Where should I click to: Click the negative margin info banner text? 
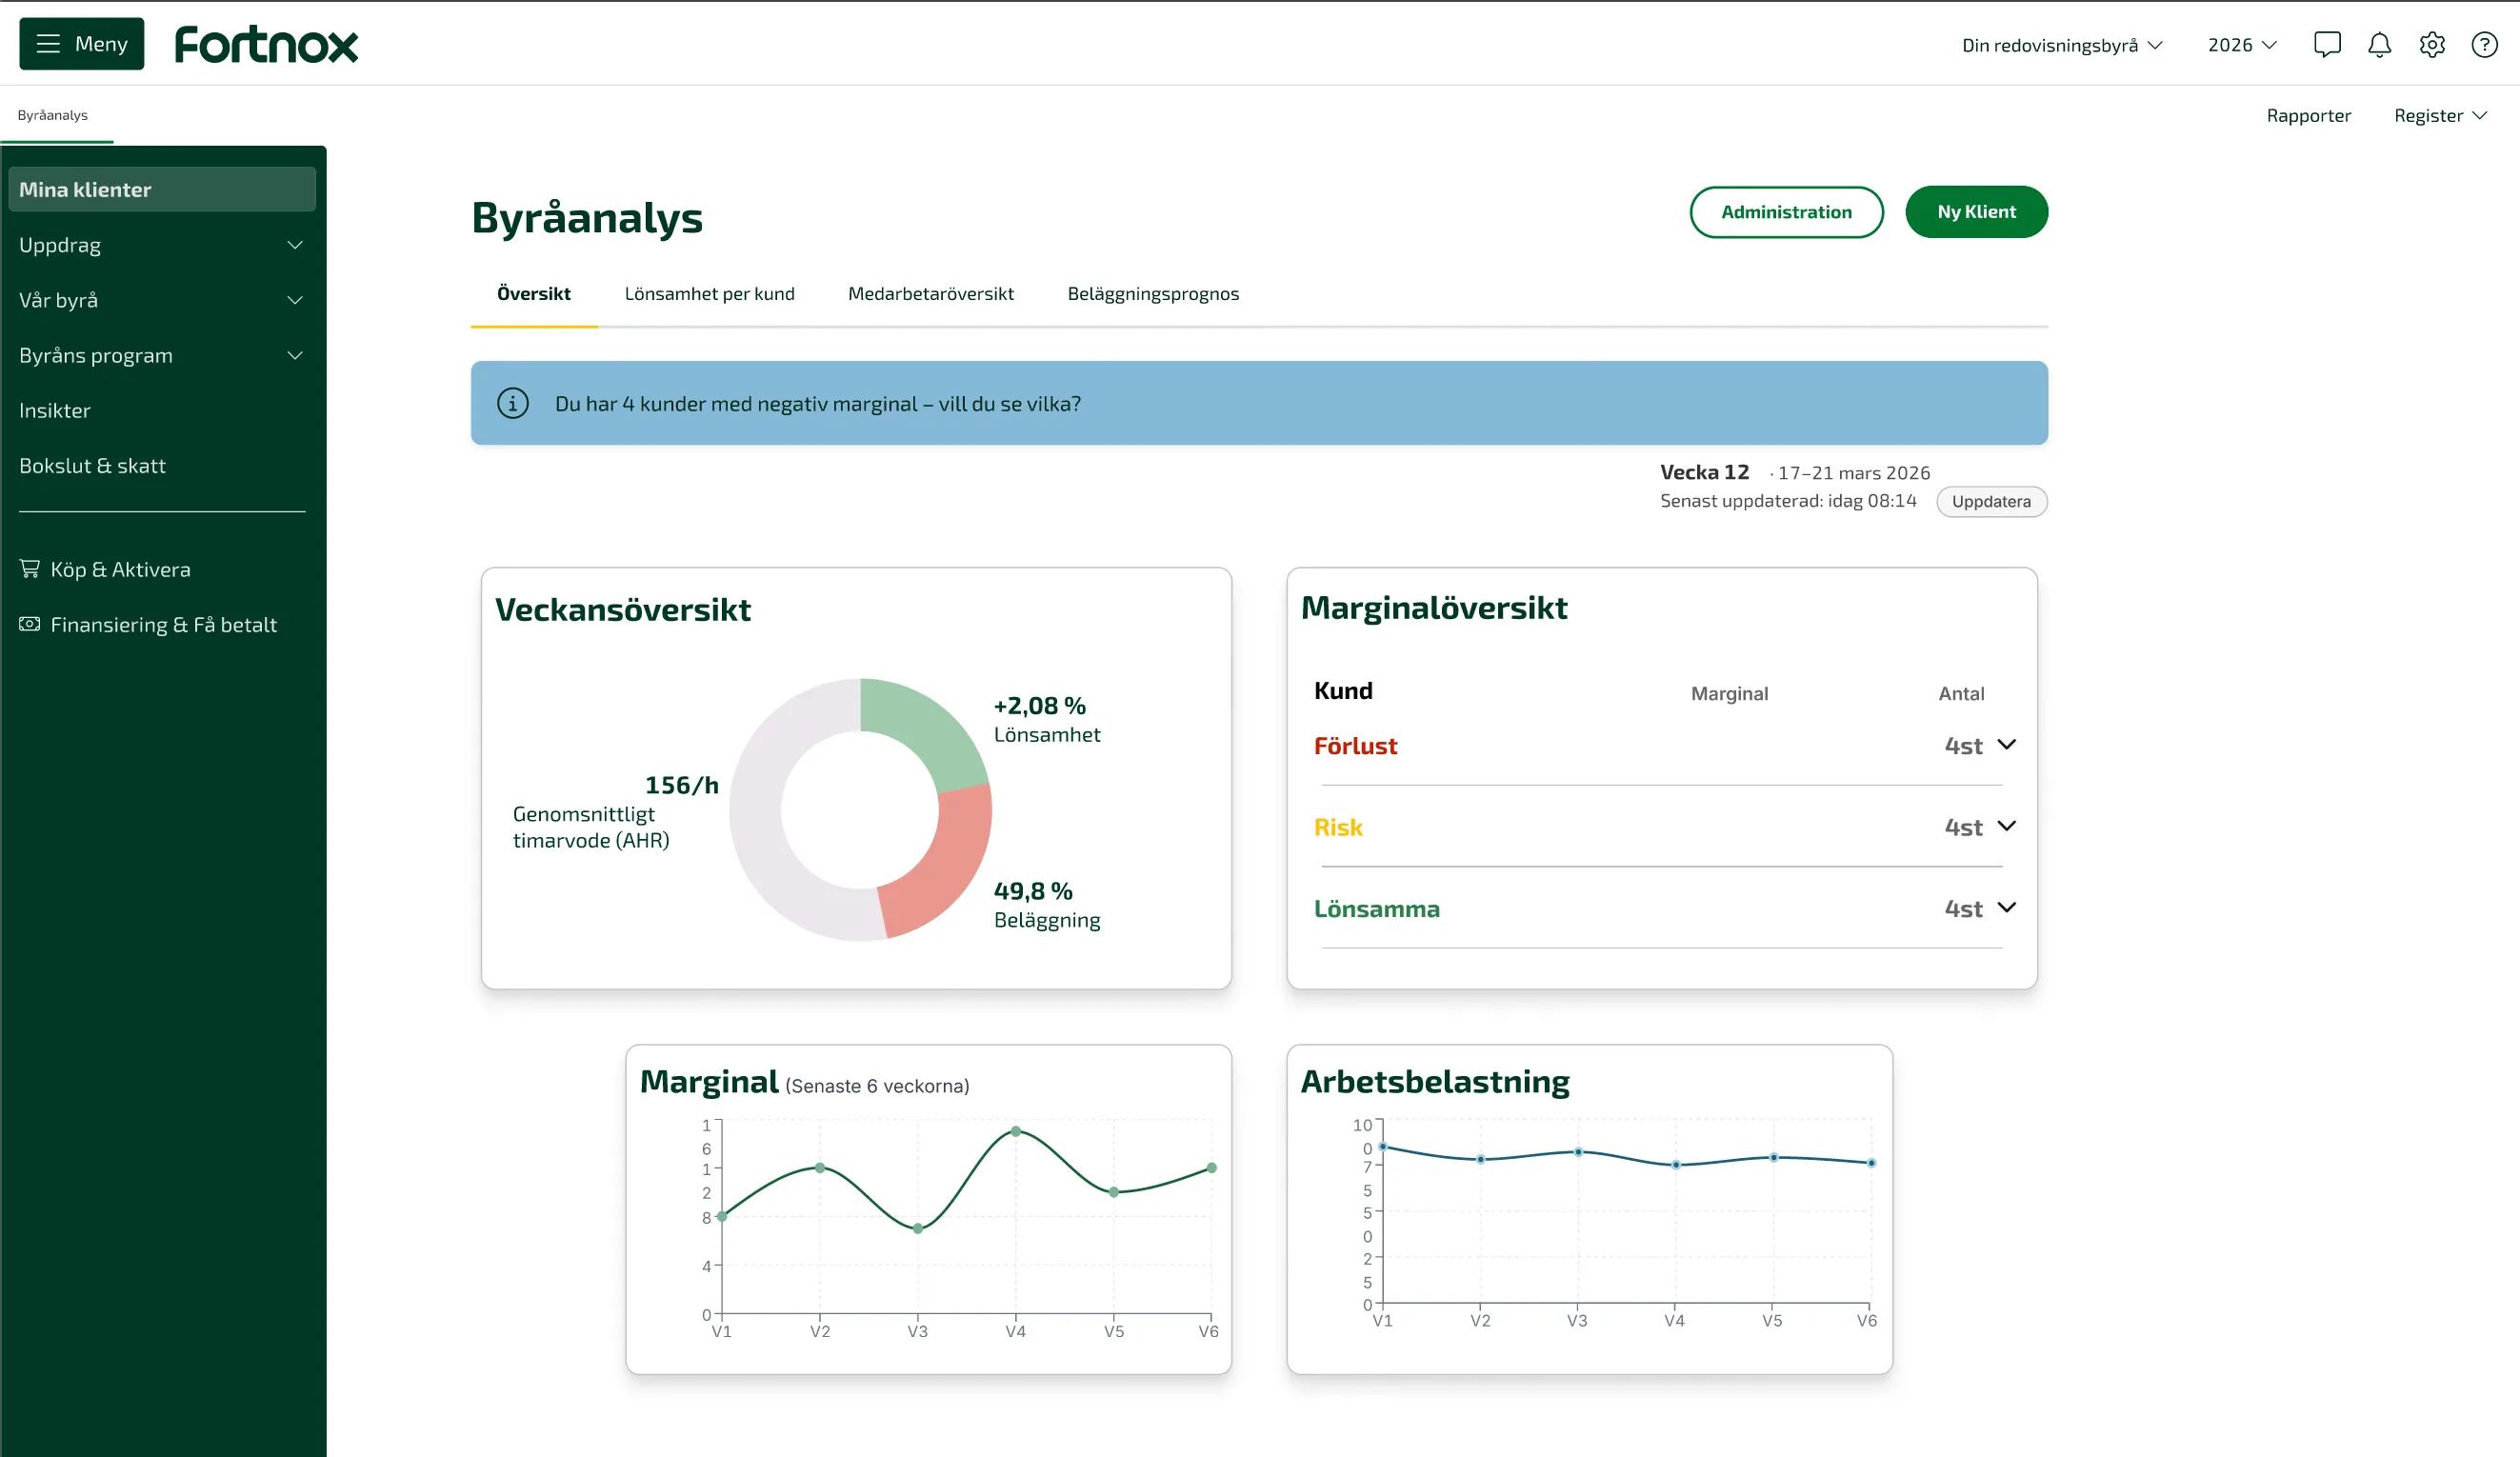pos(818,403)
